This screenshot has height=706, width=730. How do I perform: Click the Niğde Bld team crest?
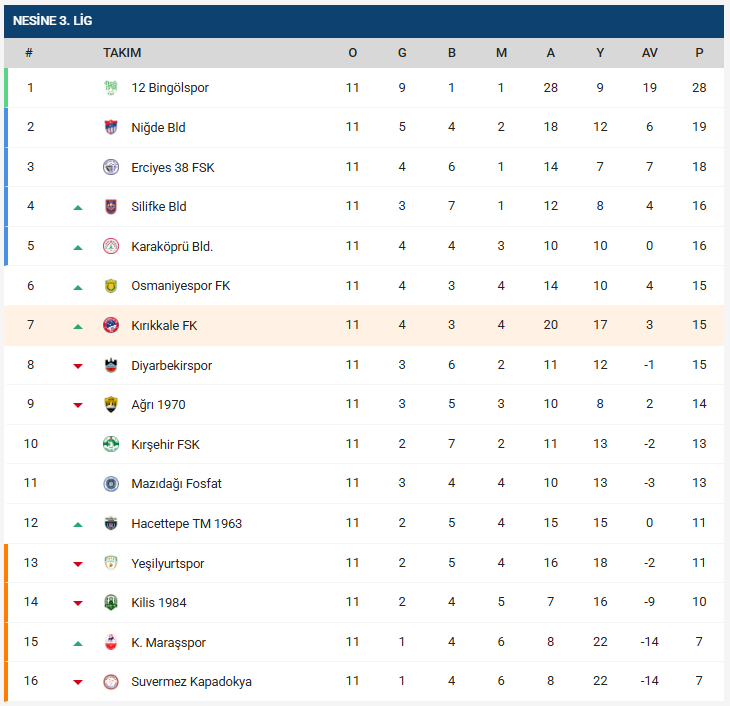click(111, 127)
